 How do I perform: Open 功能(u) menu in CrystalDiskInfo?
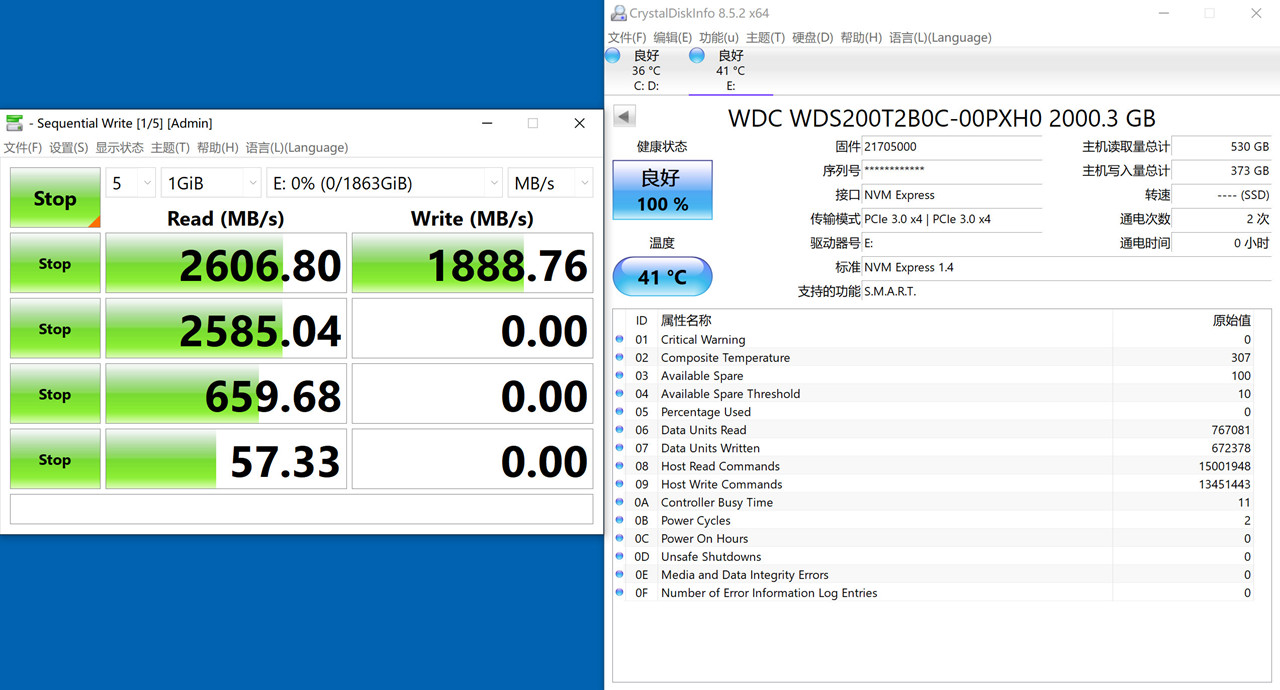coord(719,38)
